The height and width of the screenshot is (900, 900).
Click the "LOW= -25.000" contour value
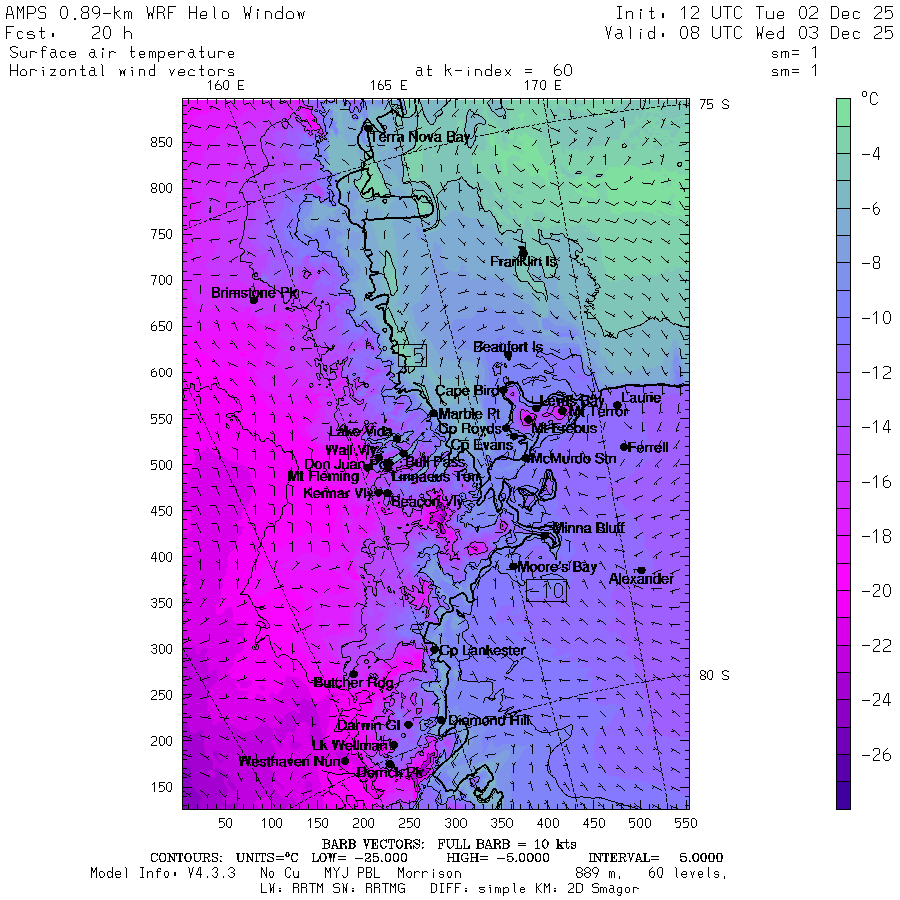click(359, 858)
